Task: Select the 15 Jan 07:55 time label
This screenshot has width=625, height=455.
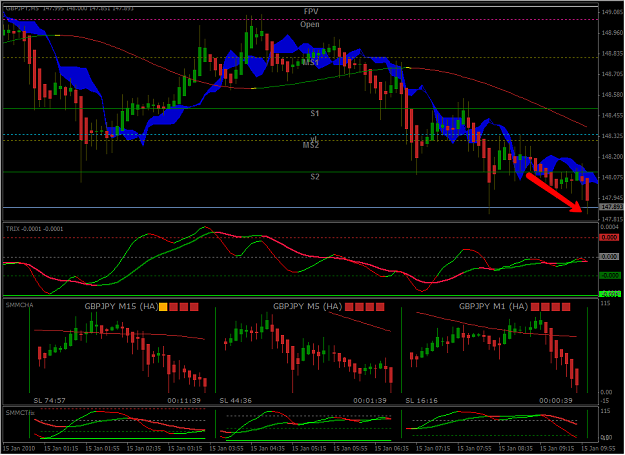Action: pyautogui.click(x=474, y=449)
